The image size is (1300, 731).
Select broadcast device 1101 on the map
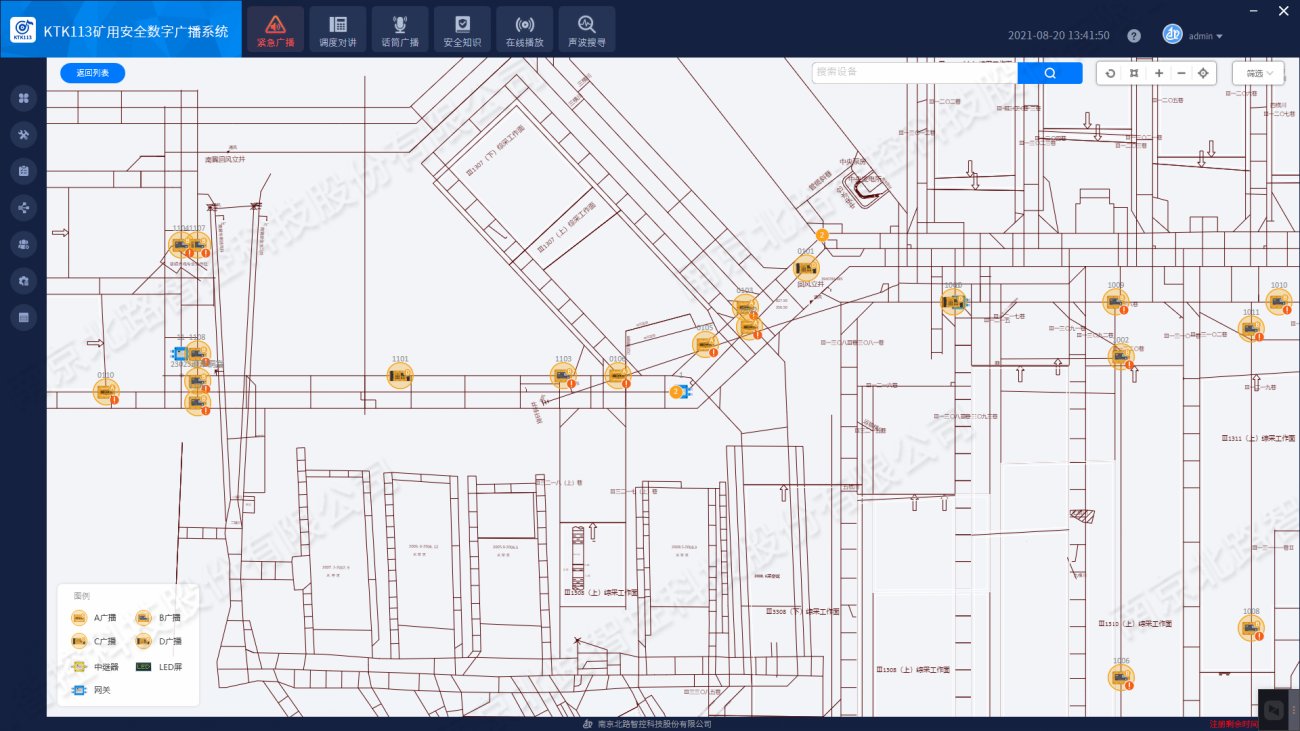coord(400,376)
